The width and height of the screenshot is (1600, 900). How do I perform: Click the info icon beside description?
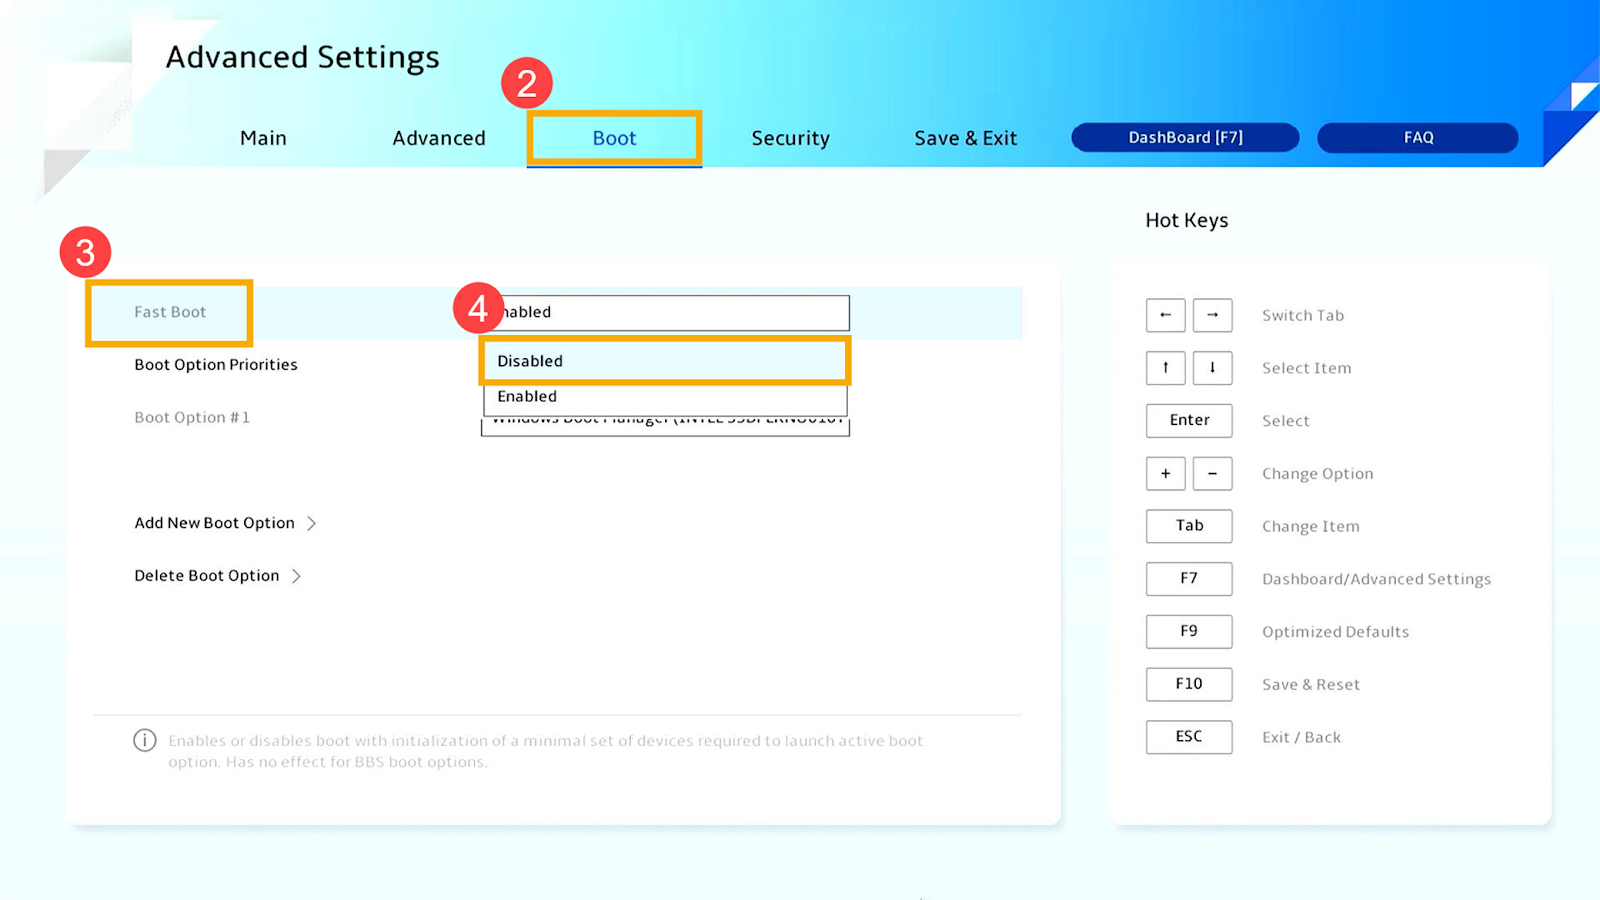coord(145,740)
